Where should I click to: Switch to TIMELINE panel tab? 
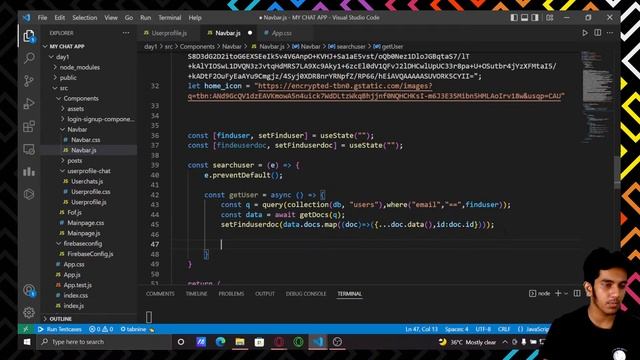click(196, 293)
